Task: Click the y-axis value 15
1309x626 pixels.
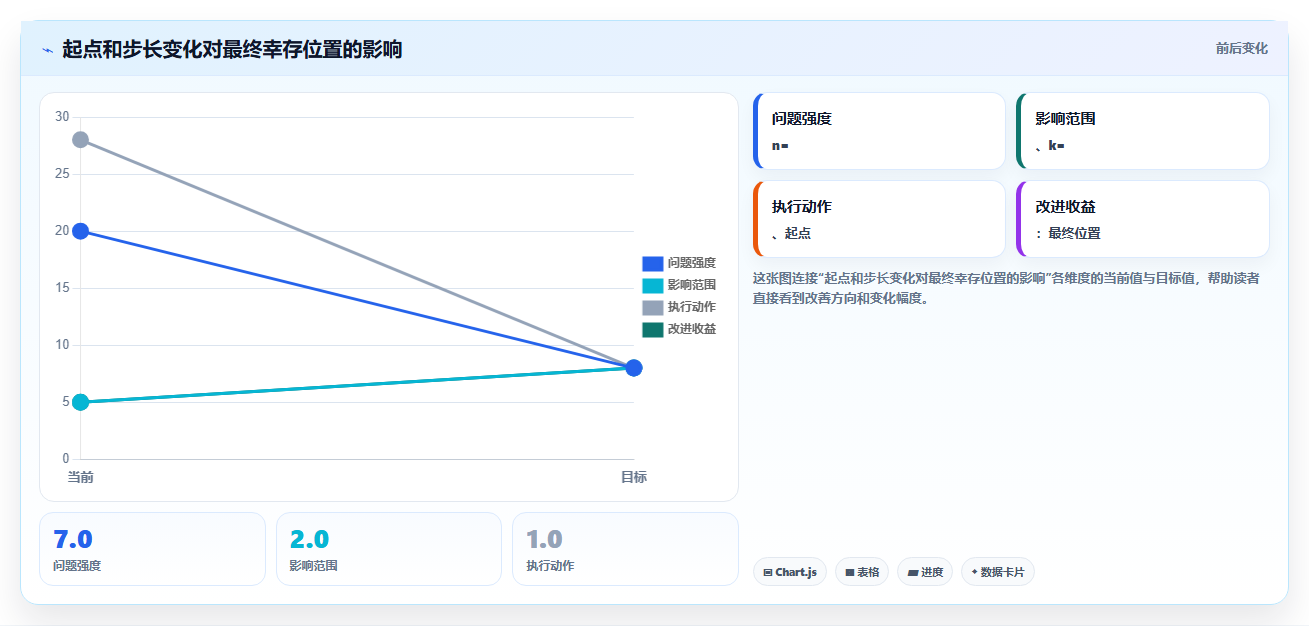Action: (62, 288)
